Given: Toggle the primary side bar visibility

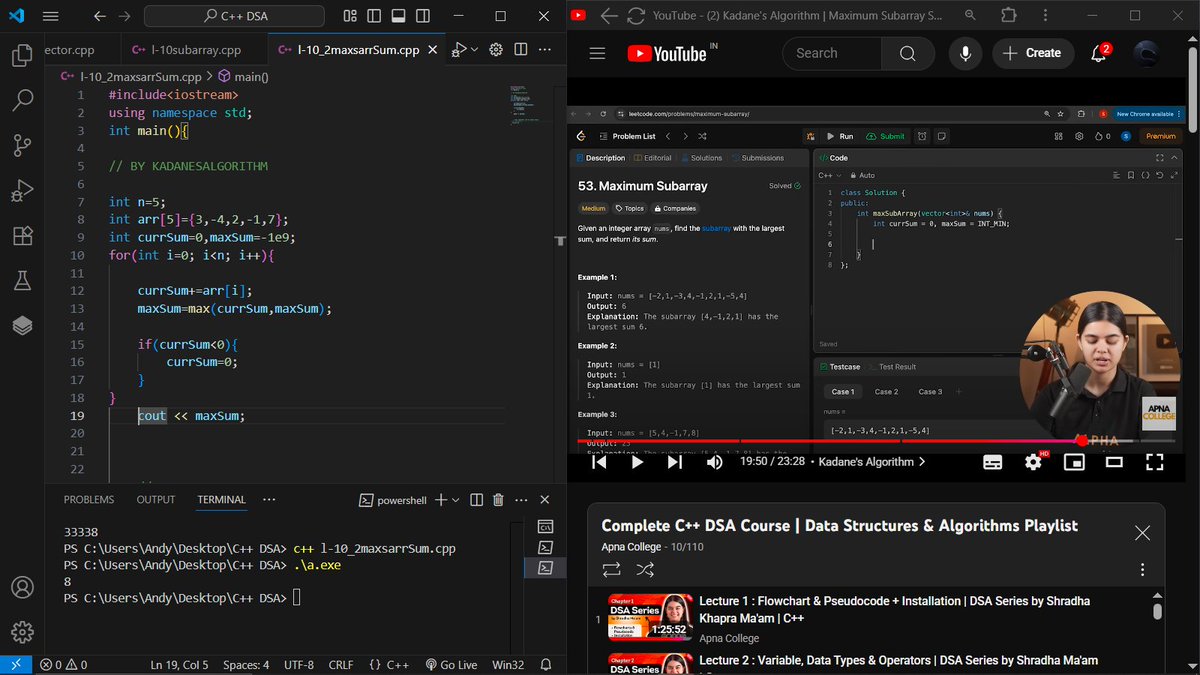Looking at the screenshot, I should coord(374,17).
